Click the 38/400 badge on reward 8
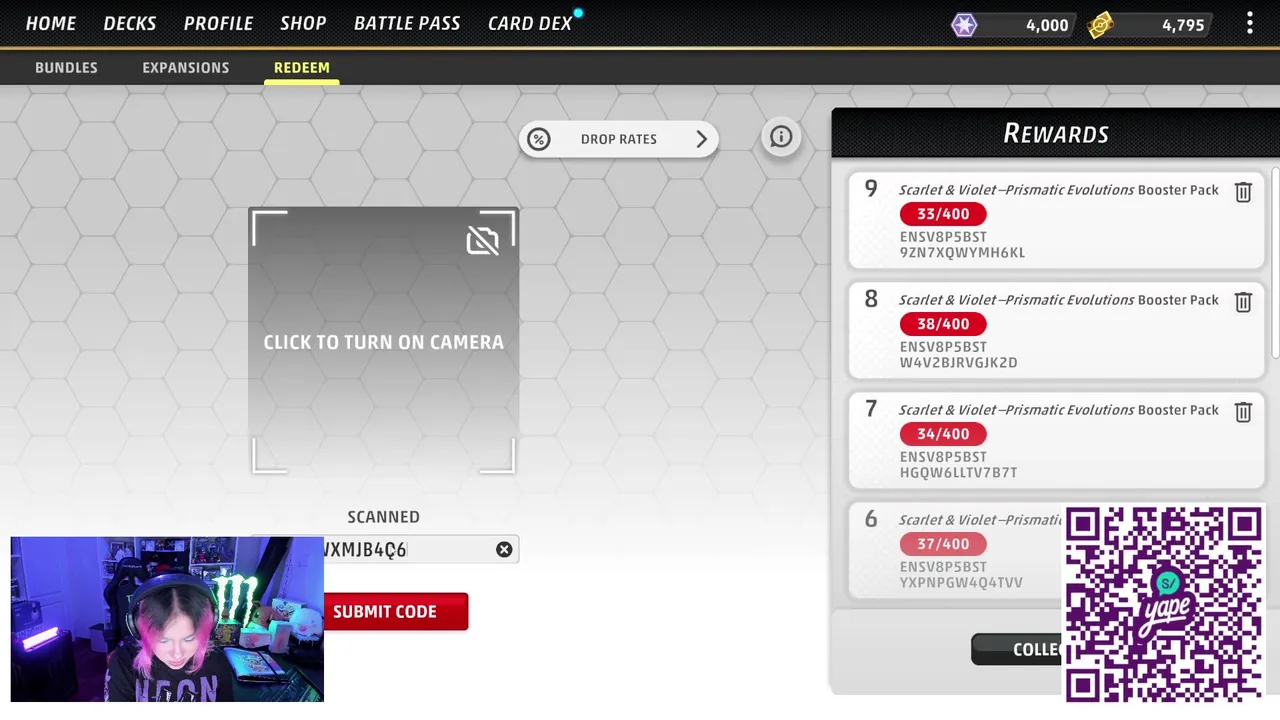This screenshot has height=720, width=1280. (x=943, y=324)
